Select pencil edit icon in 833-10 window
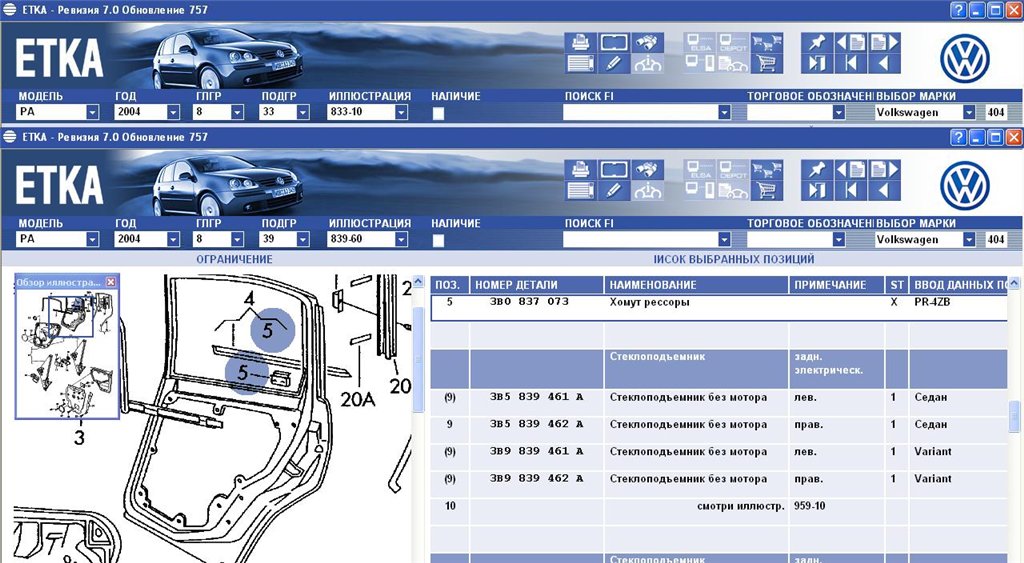 [614, 63]
